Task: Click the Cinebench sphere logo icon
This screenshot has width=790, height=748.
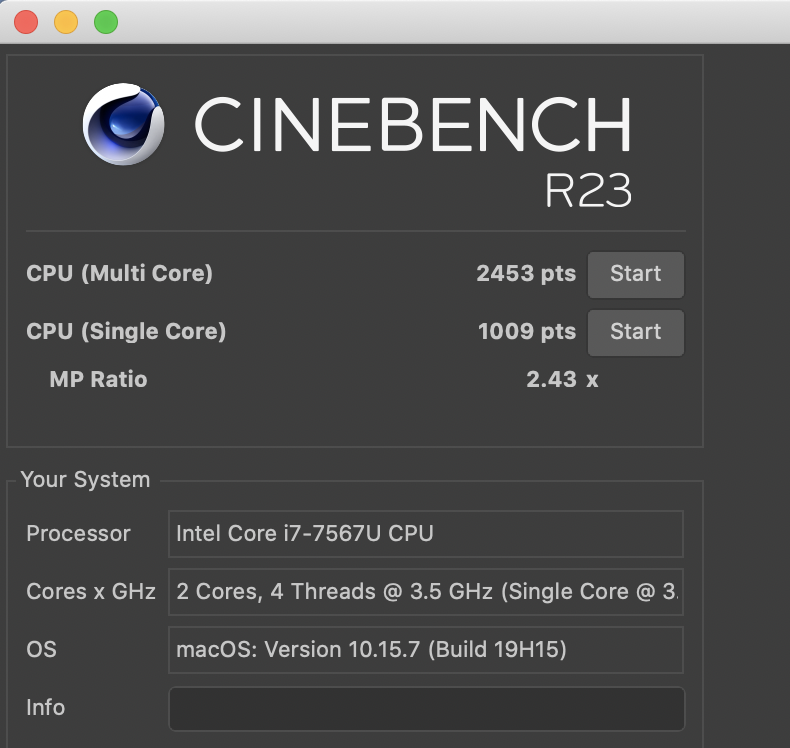Action: pos(123,124)
